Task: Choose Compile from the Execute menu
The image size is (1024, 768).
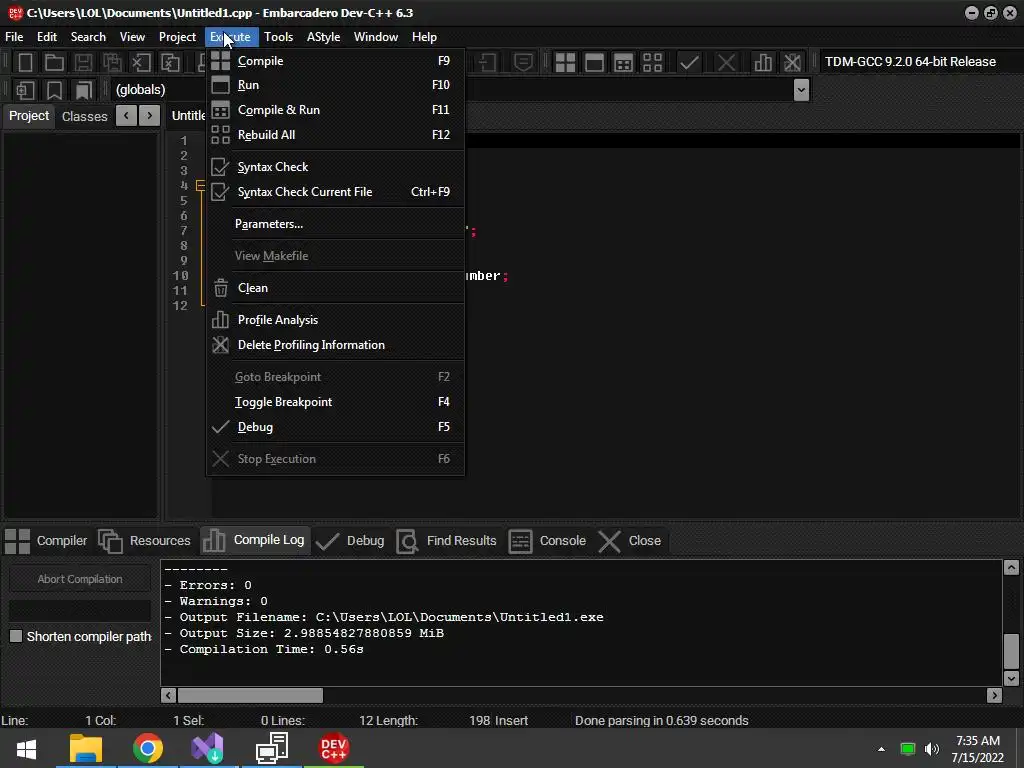Action: point(335,61)
